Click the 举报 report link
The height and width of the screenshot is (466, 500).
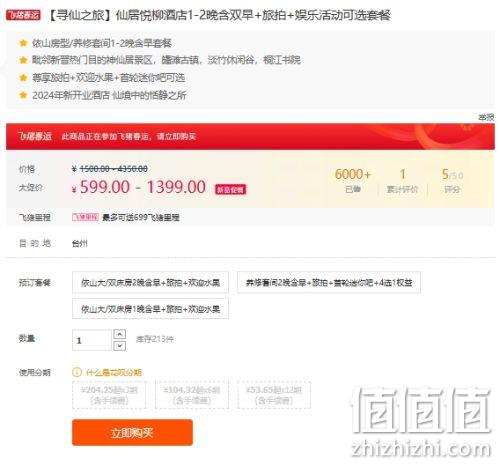pyautogui.click(x=486, y=117)
